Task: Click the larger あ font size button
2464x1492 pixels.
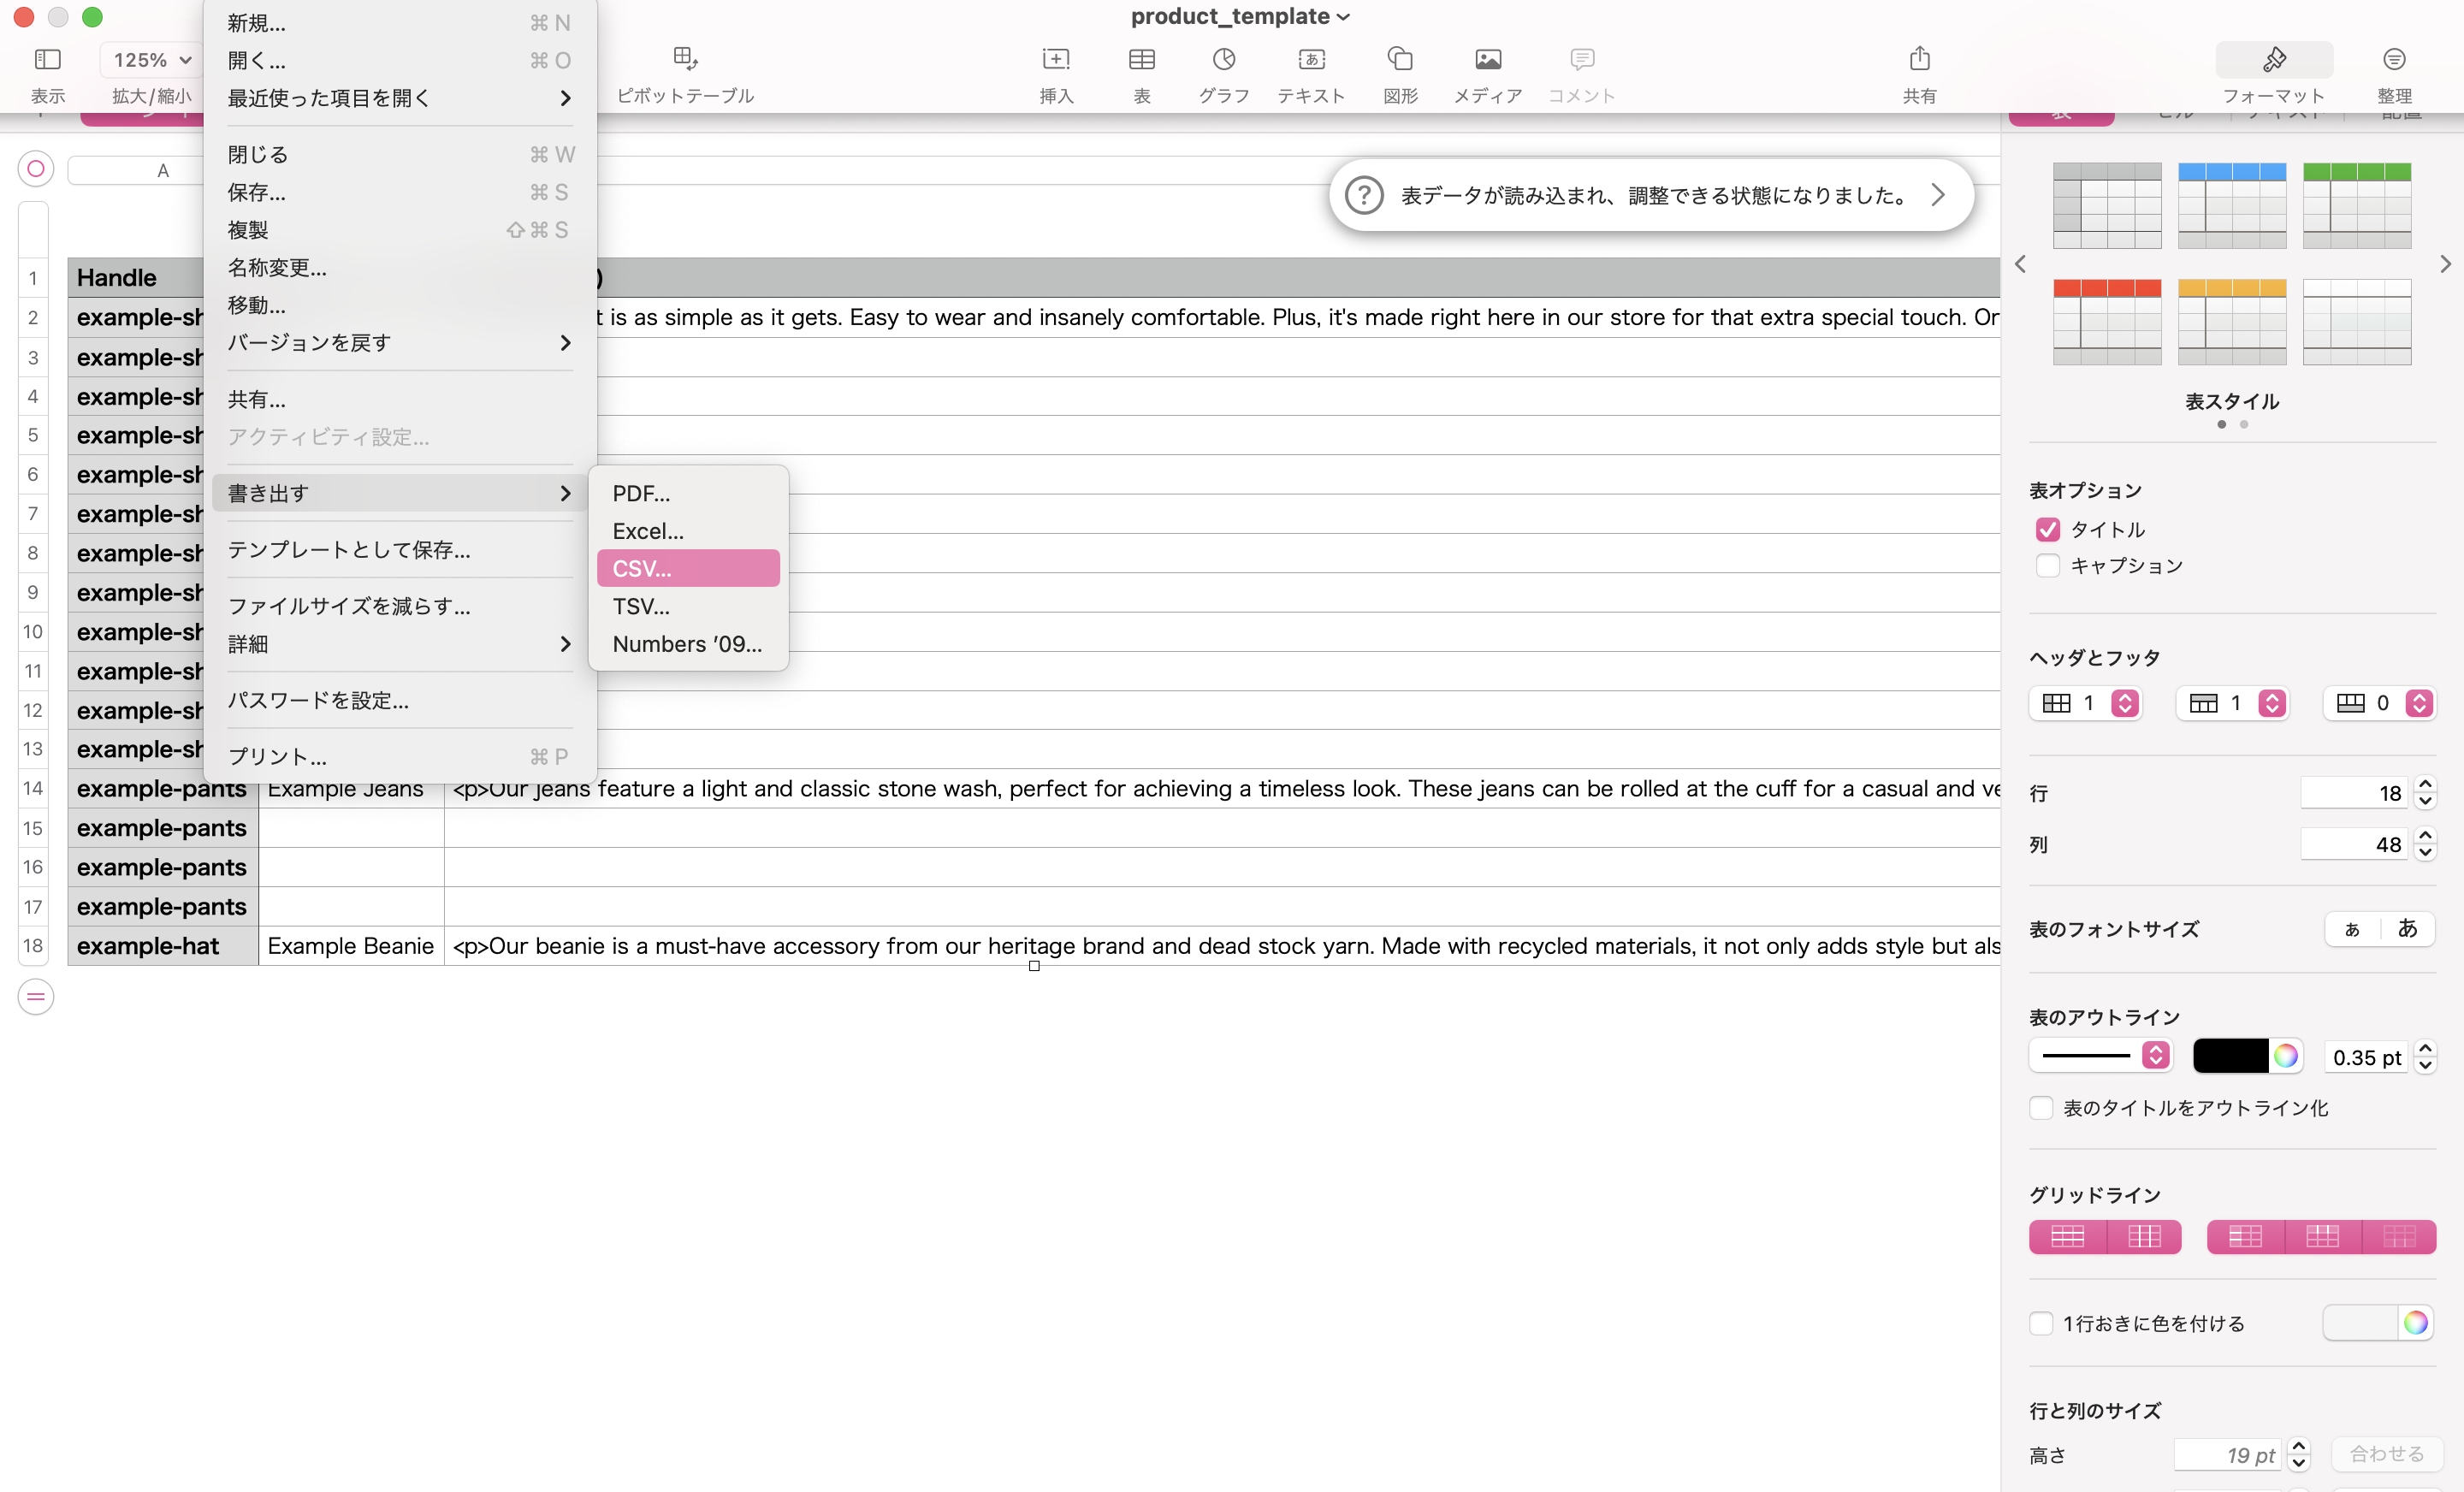Action: click(2407, 928)
